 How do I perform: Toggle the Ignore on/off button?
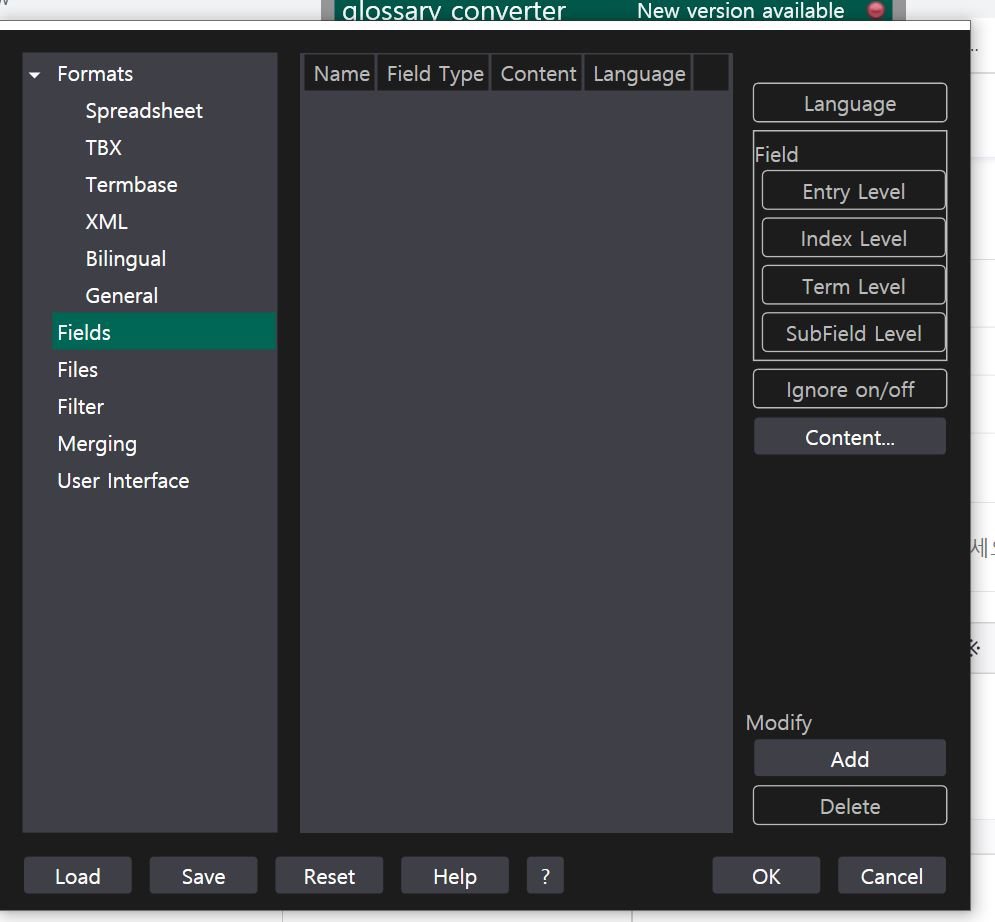[849, 390]
